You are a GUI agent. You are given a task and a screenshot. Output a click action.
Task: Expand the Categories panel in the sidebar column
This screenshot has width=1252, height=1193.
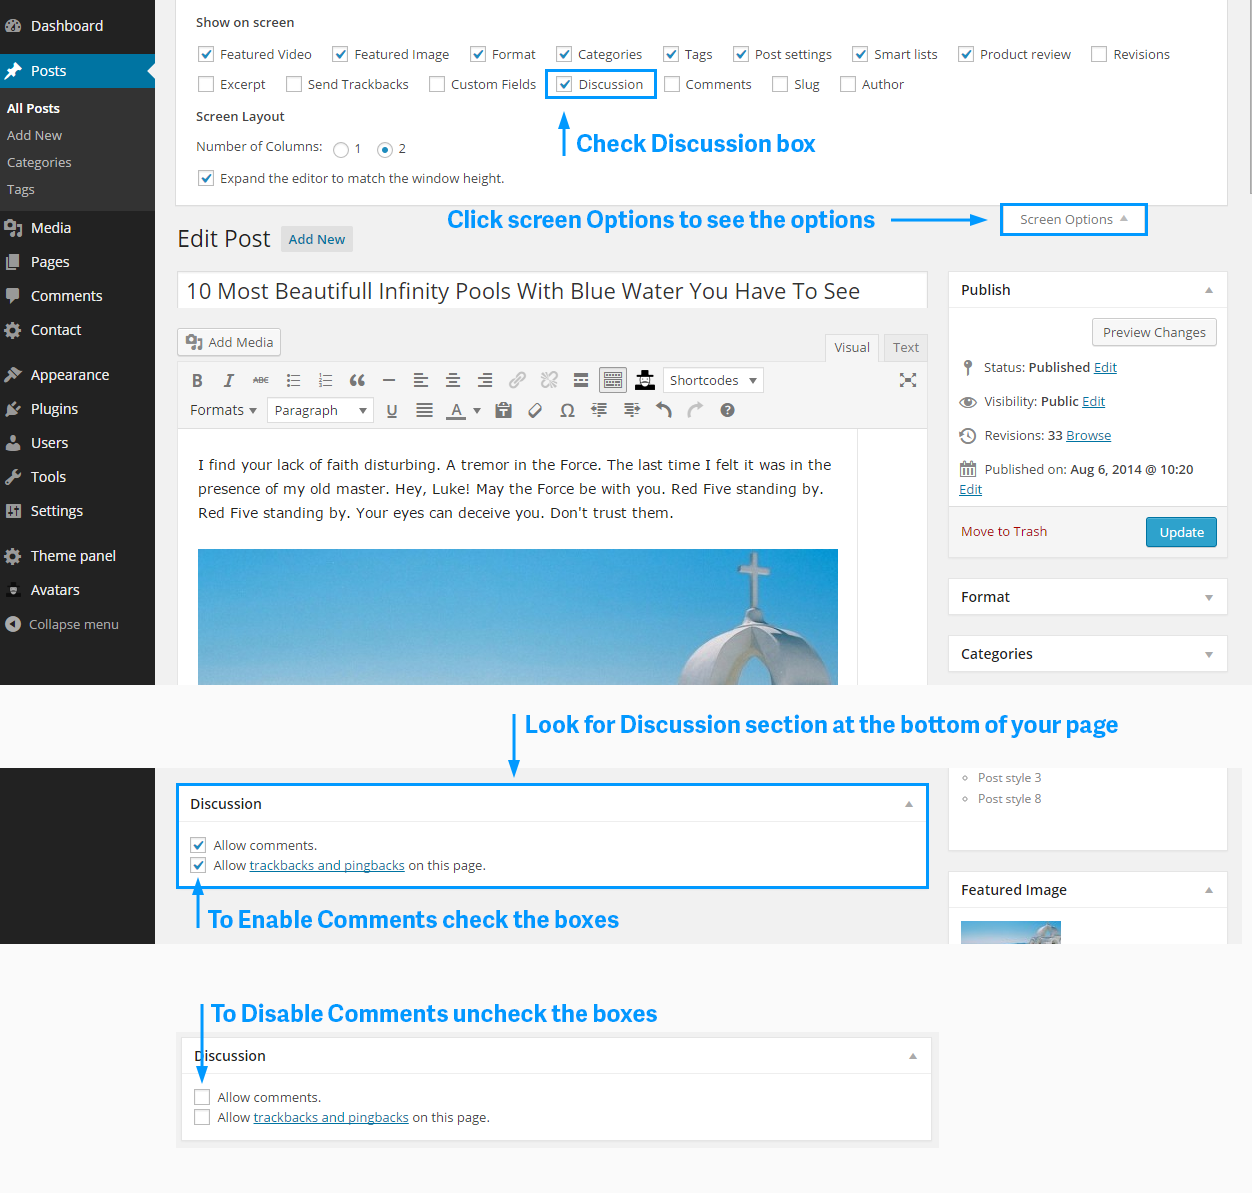pyautogui.click(x=1209, y=654)
